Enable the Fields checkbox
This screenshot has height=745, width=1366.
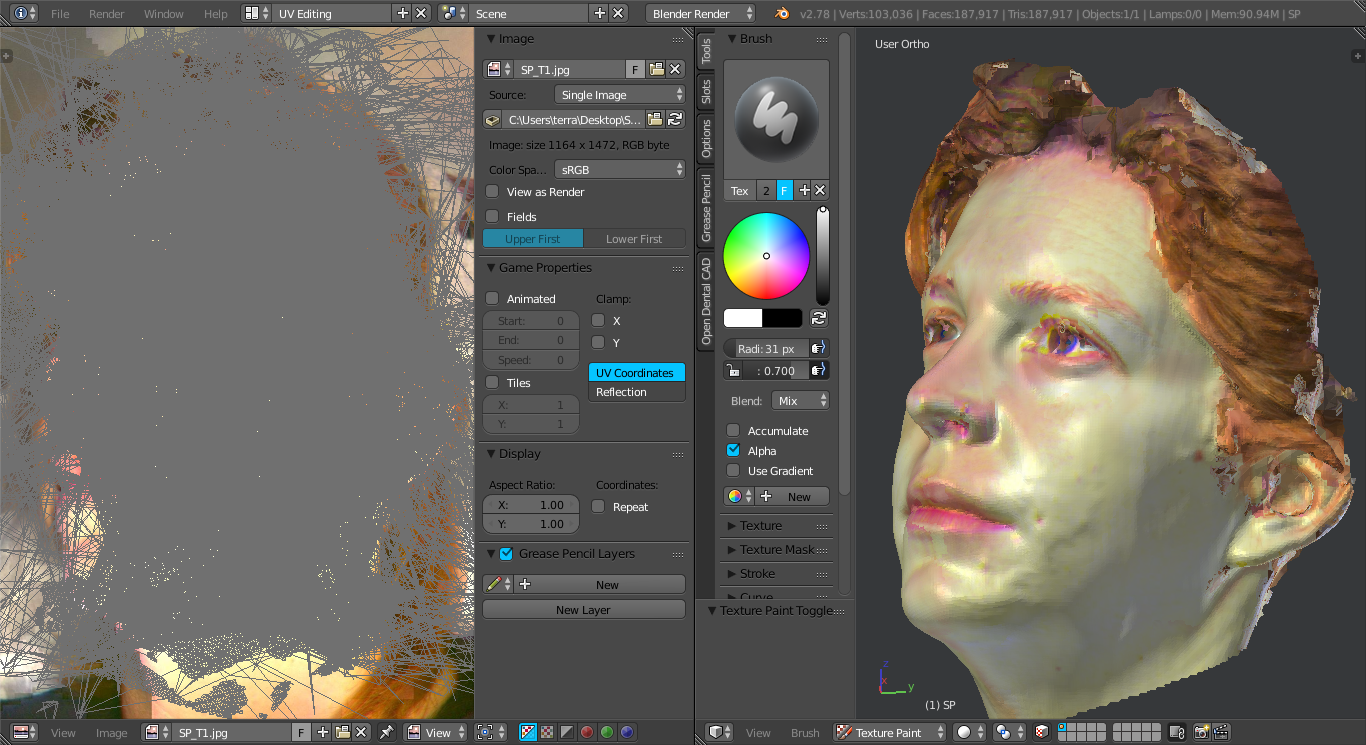click(x=492, y=216)
